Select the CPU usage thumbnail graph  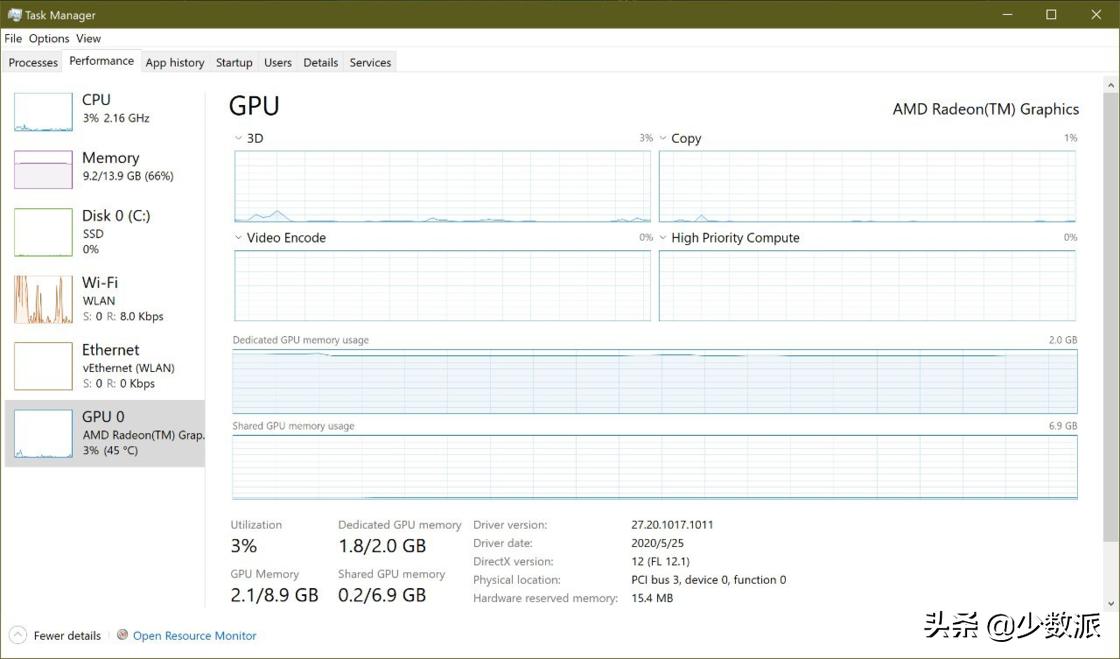pyautogui.click(x=44, y=112)
